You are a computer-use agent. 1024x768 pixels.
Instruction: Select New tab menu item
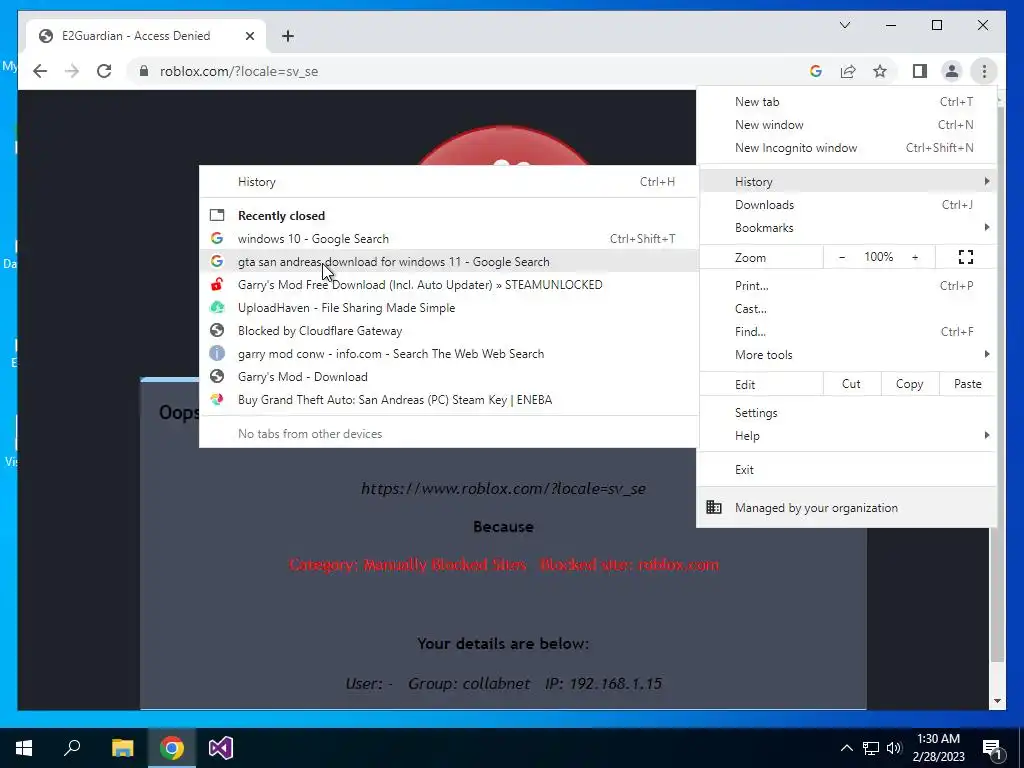click(847, 102)
